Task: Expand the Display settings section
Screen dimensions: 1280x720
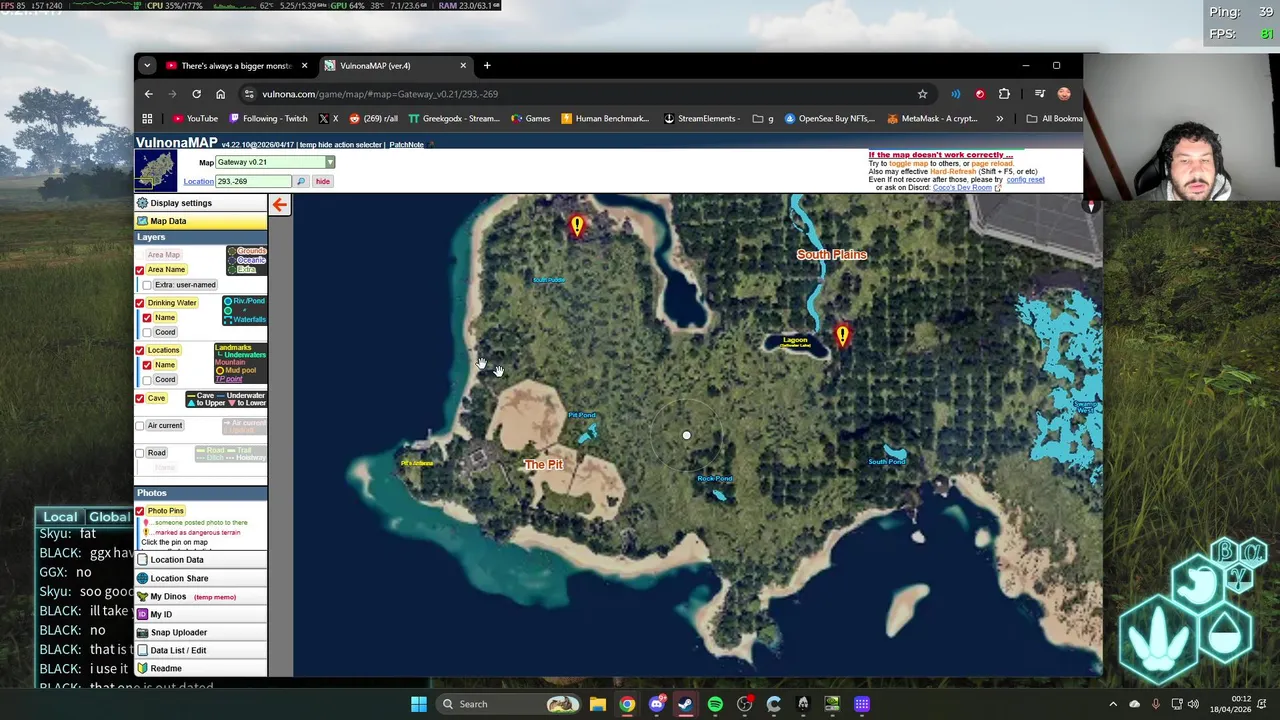Action: tap(201, 203)
